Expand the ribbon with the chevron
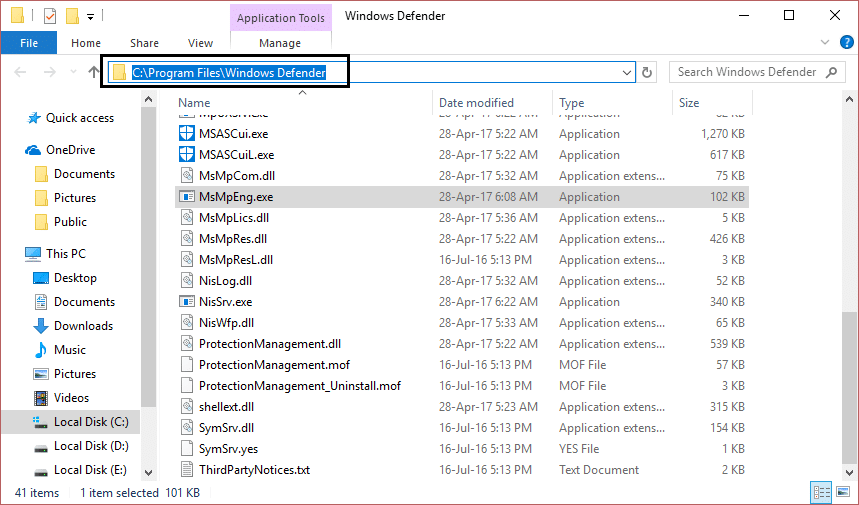859x505 pixels. tap(824, 42)
